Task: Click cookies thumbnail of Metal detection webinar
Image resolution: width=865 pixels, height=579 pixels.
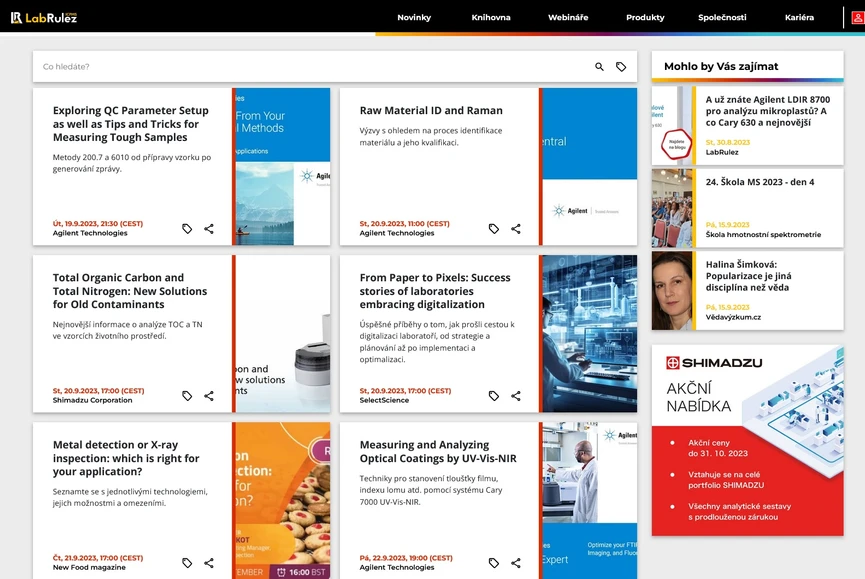Action: (x=283, y=501)
